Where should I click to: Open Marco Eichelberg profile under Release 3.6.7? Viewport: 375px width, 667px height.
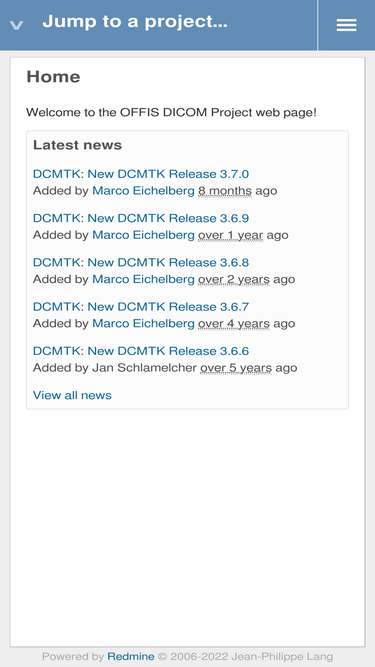[x=143, y=323]
